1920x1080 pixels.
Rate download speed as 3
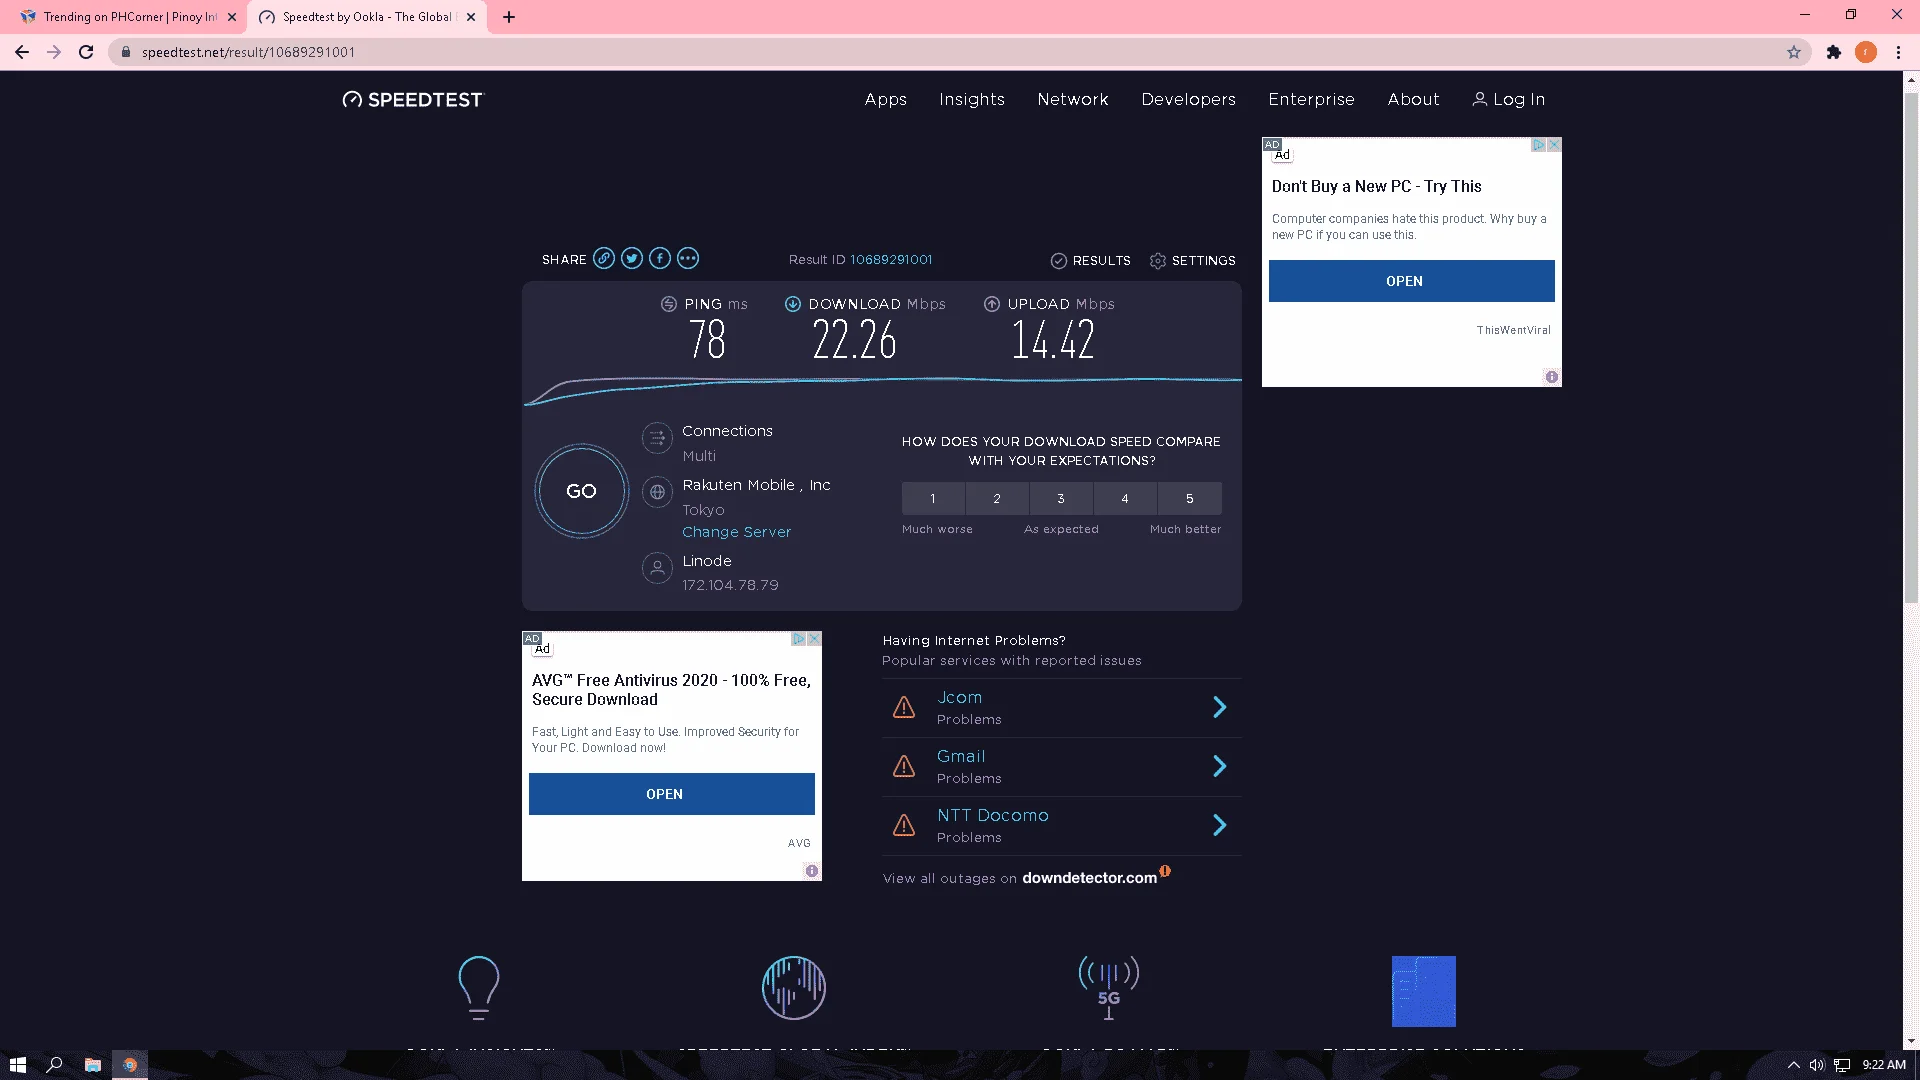[x=1061, y=499]
